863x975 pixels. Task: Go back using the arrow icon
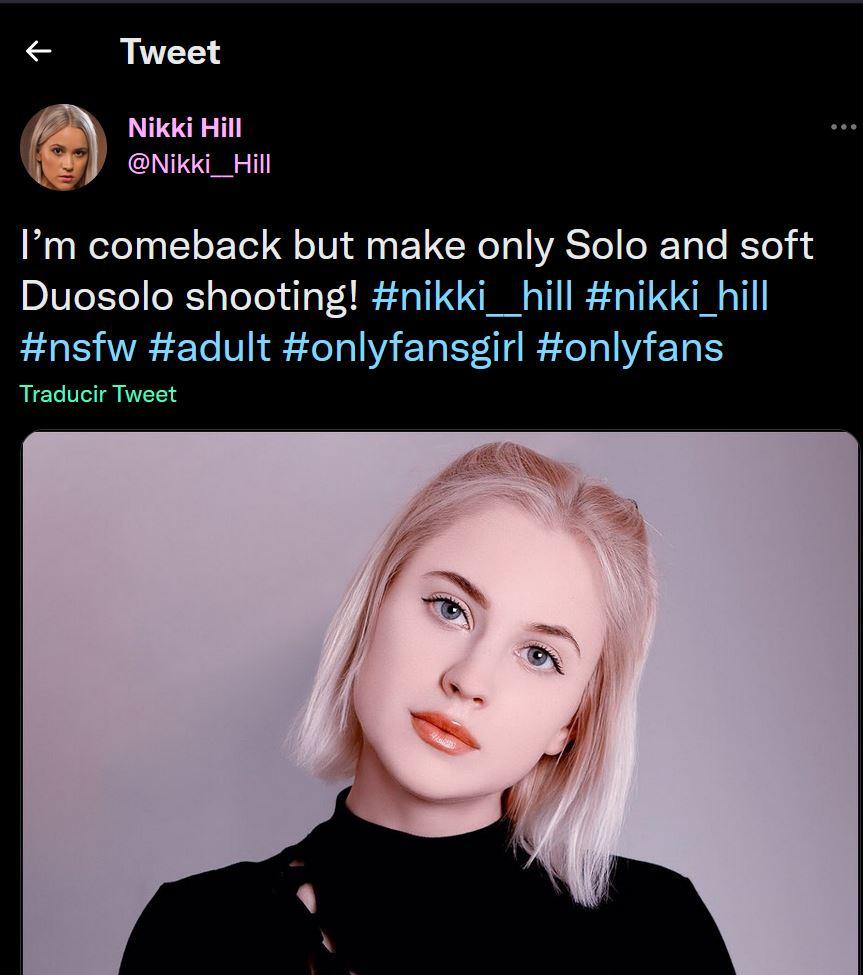point(38,51)
